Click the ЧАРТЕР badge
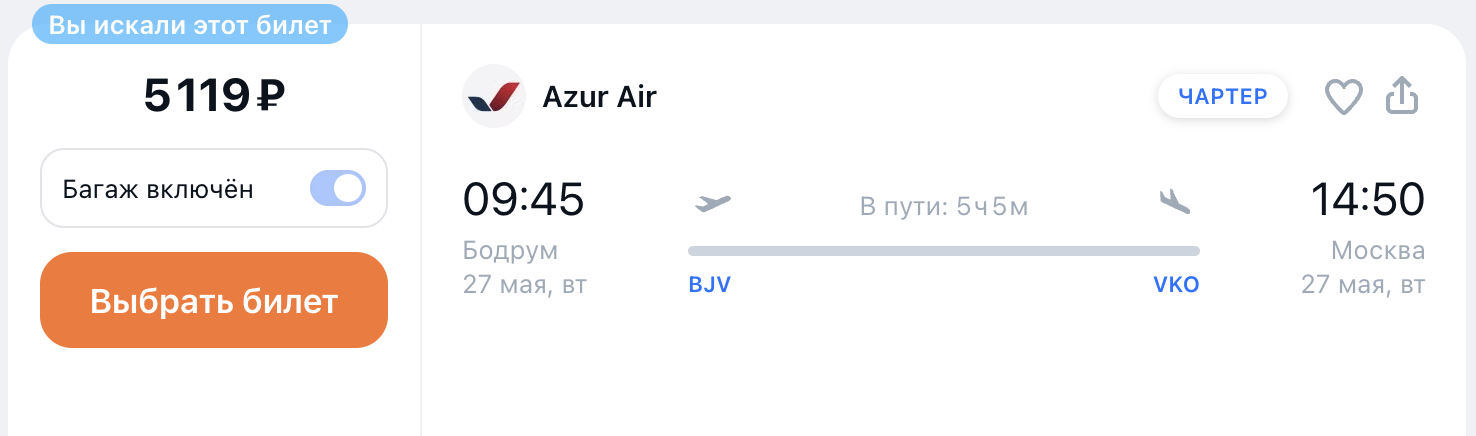The width and height of the screenshot is (1476, 436). 1223,96
